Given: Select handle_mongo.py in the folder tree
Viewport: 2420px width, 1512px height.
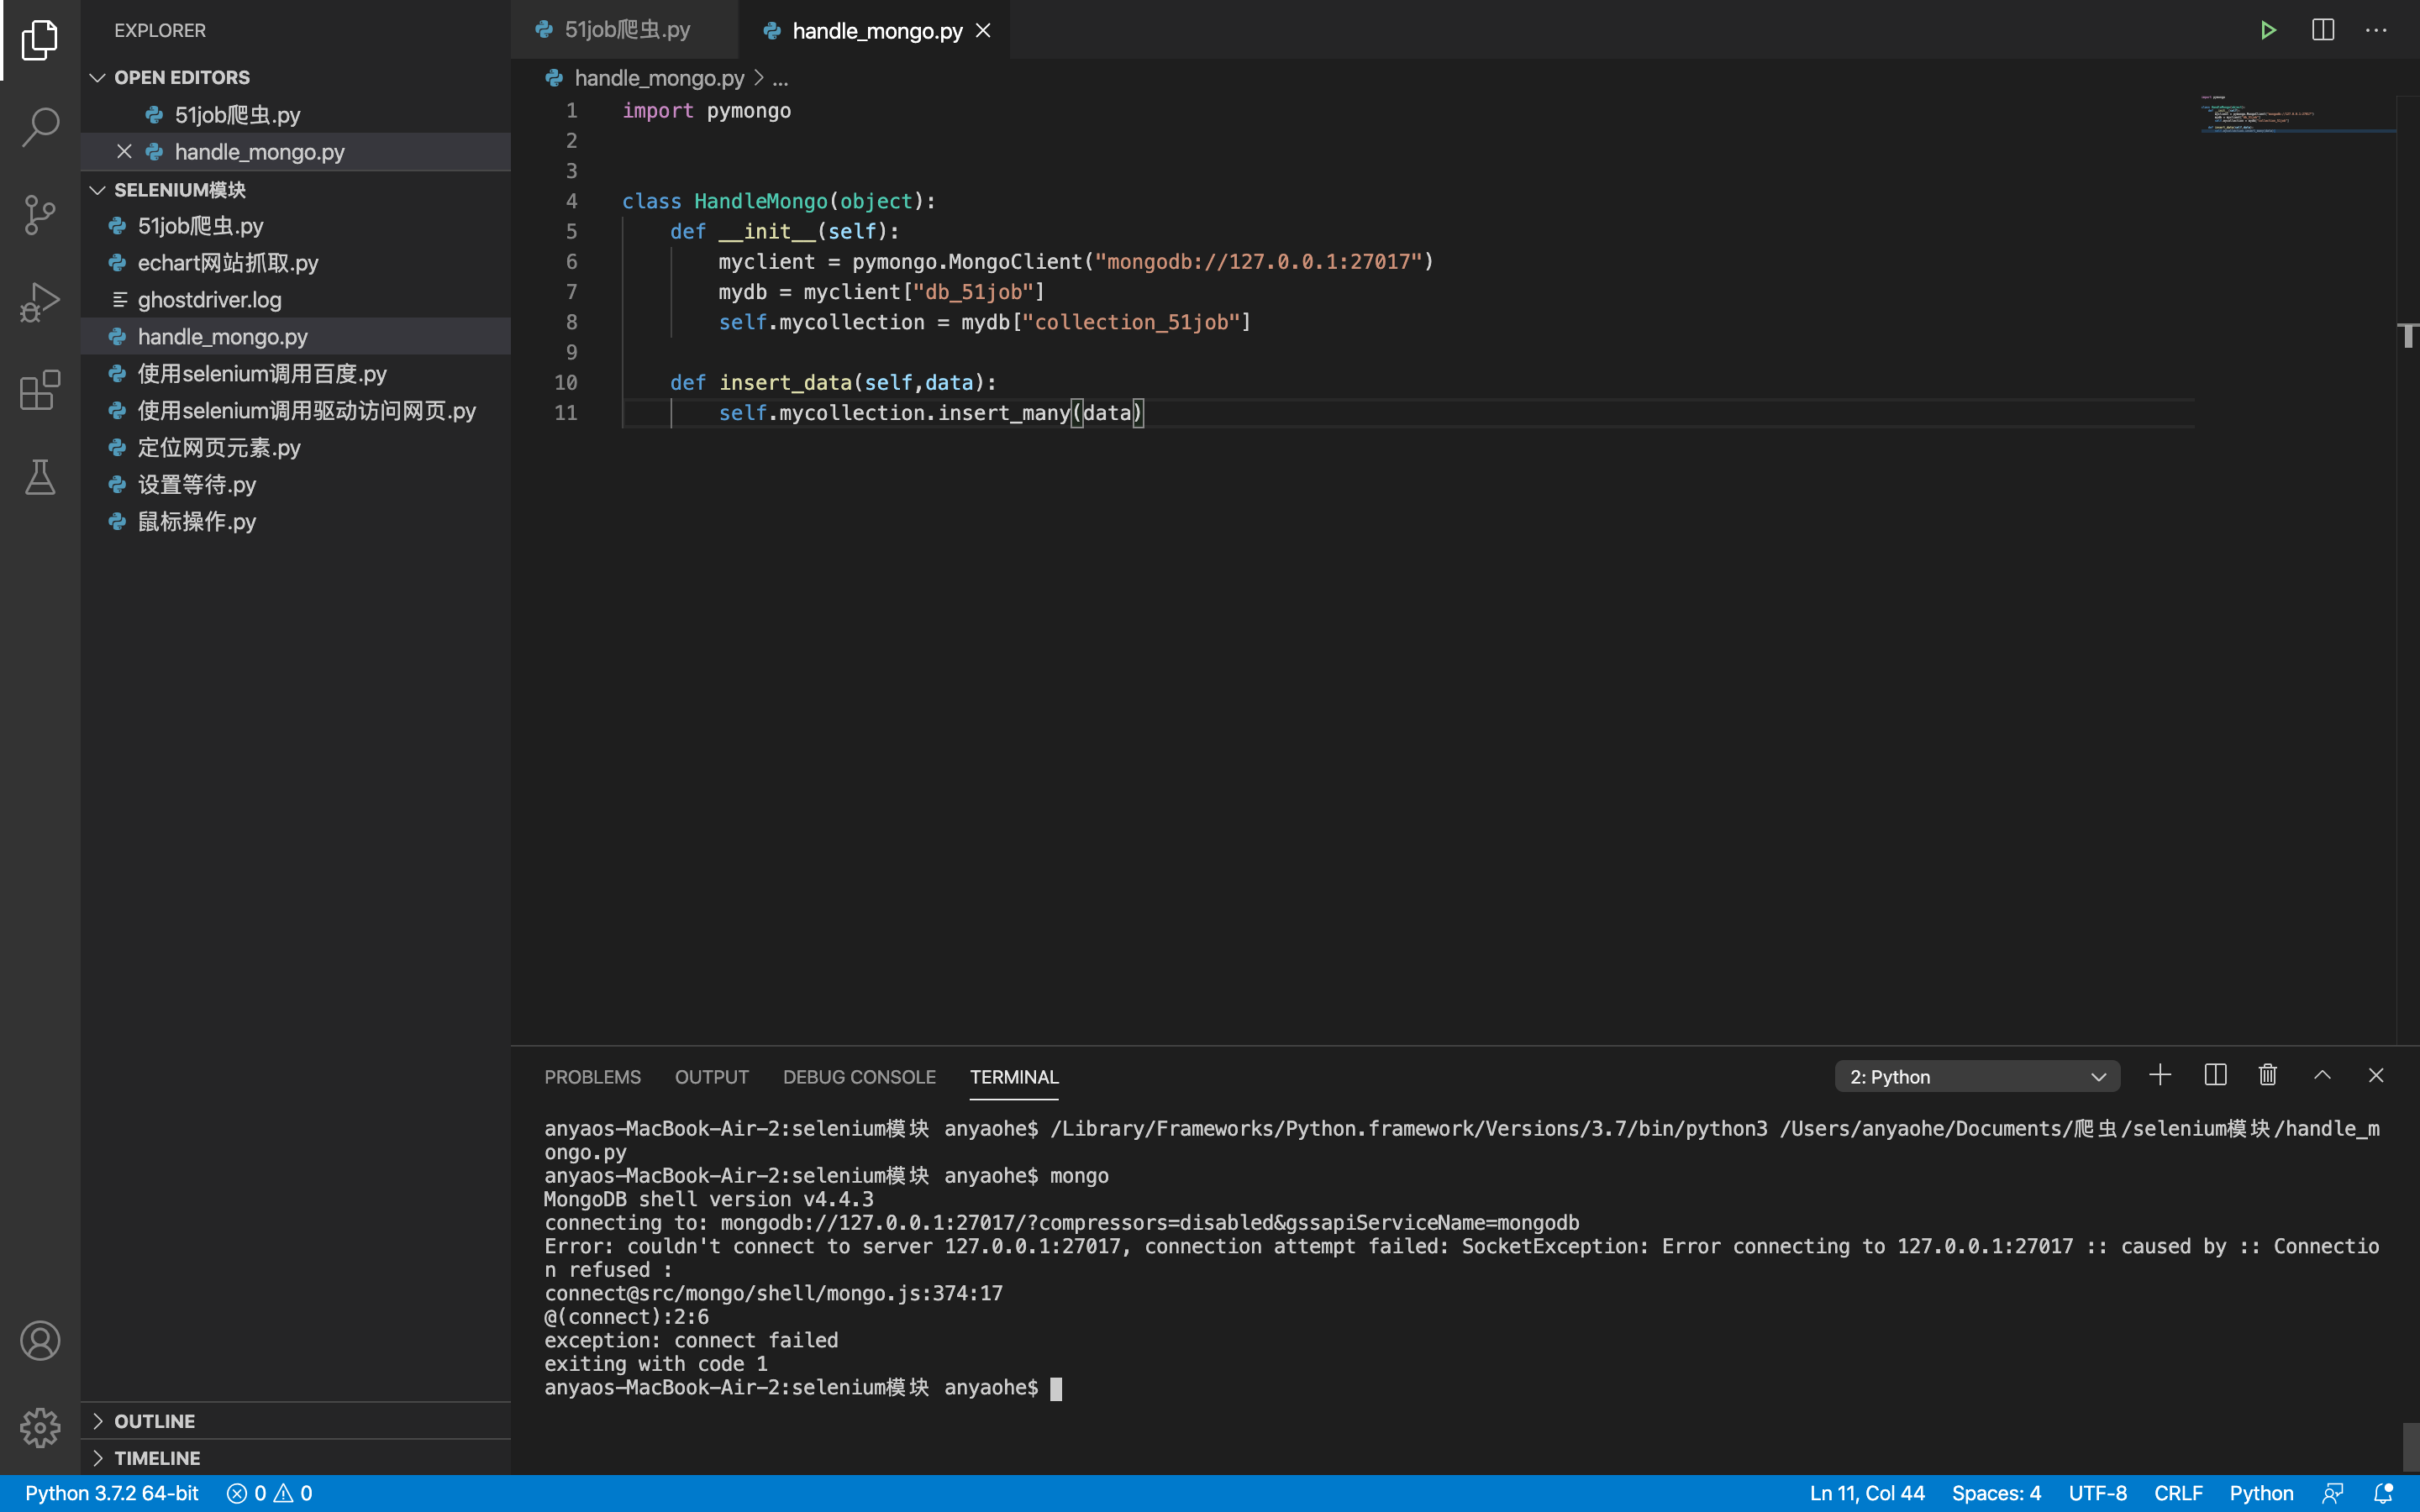Looking at the screenshot, I should pyautogui.click(x=296, y=337).
